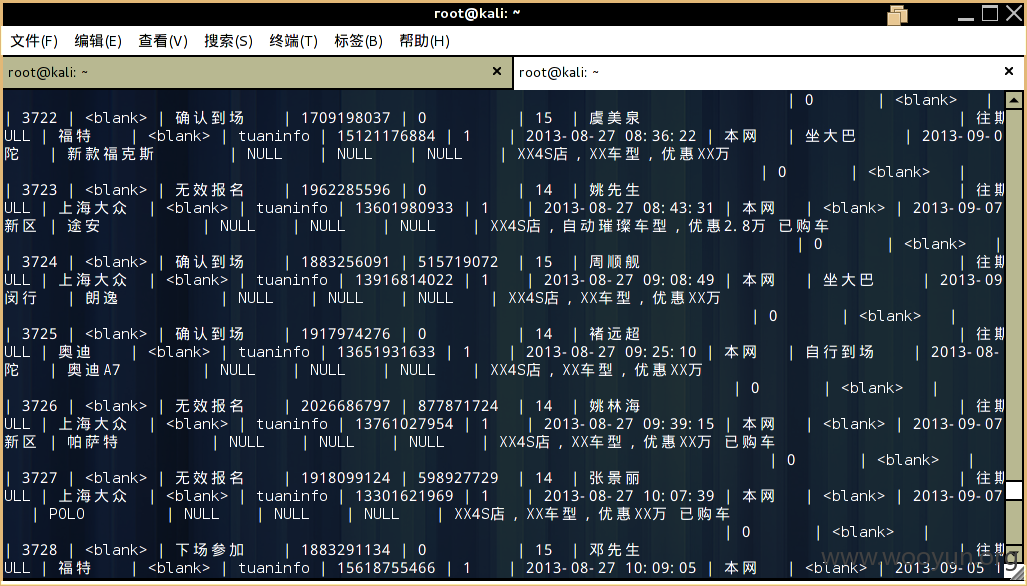Close the terminal window
The width and height of the screenshot is (1027, 586).
click(x=1013, y=14)
